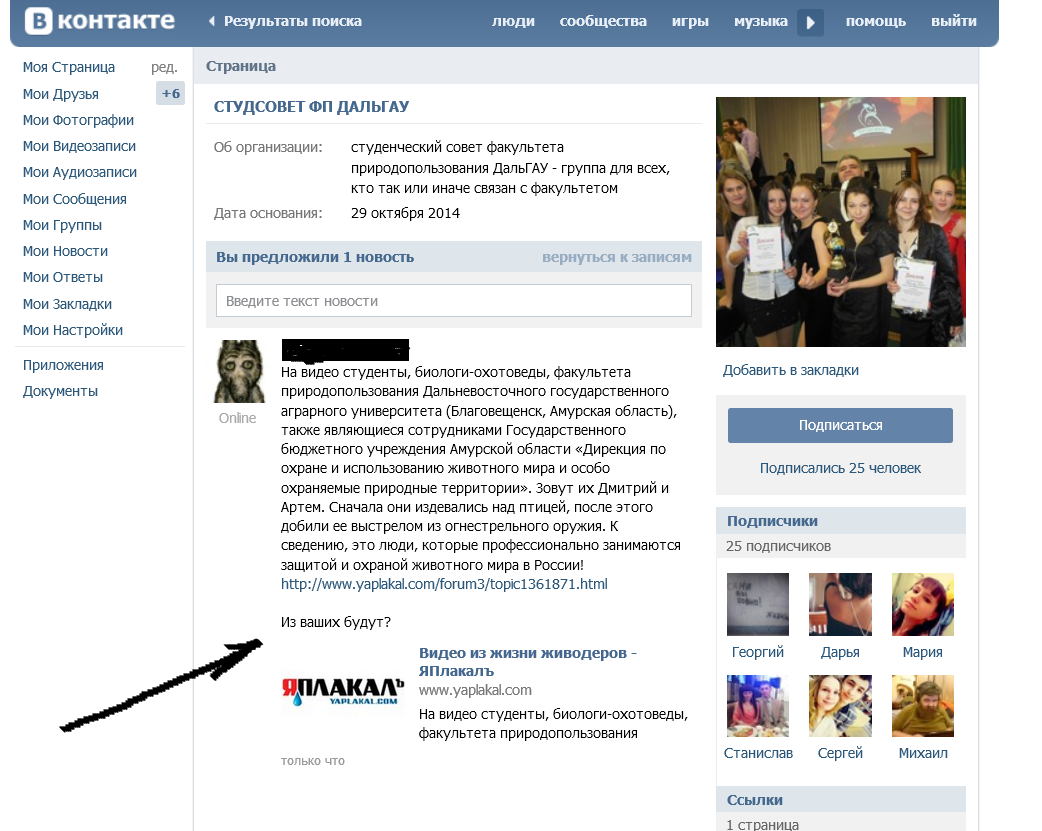Viewport: 1042px width, 831px height.
Task: Open subscriber Сергей's avatar
Action: coord(840,706)
